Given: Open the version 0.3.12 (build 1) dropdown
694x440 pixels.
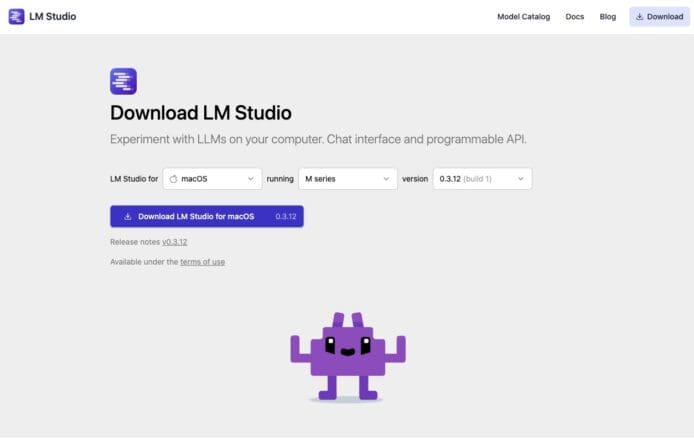Looking at the screenshot, I should (482, 179).
